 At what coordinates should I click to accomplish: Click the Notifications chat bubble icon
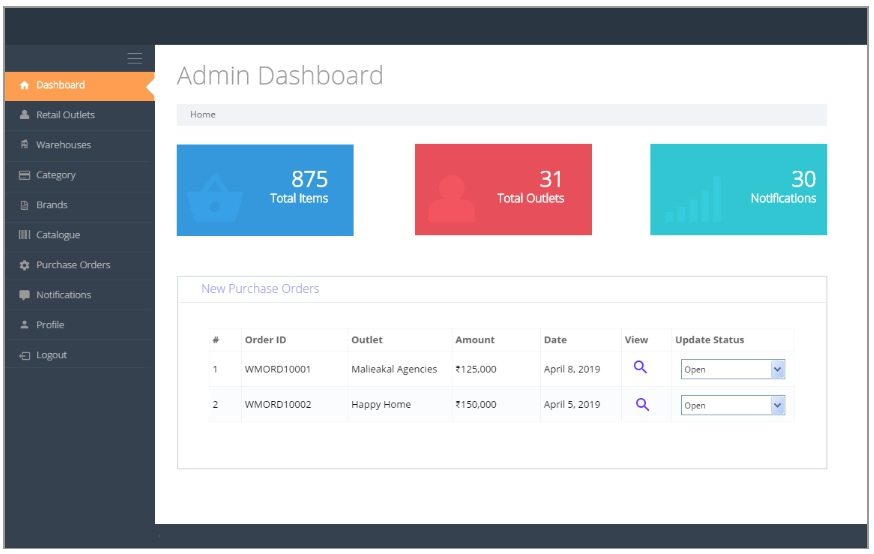click(24, 296)
